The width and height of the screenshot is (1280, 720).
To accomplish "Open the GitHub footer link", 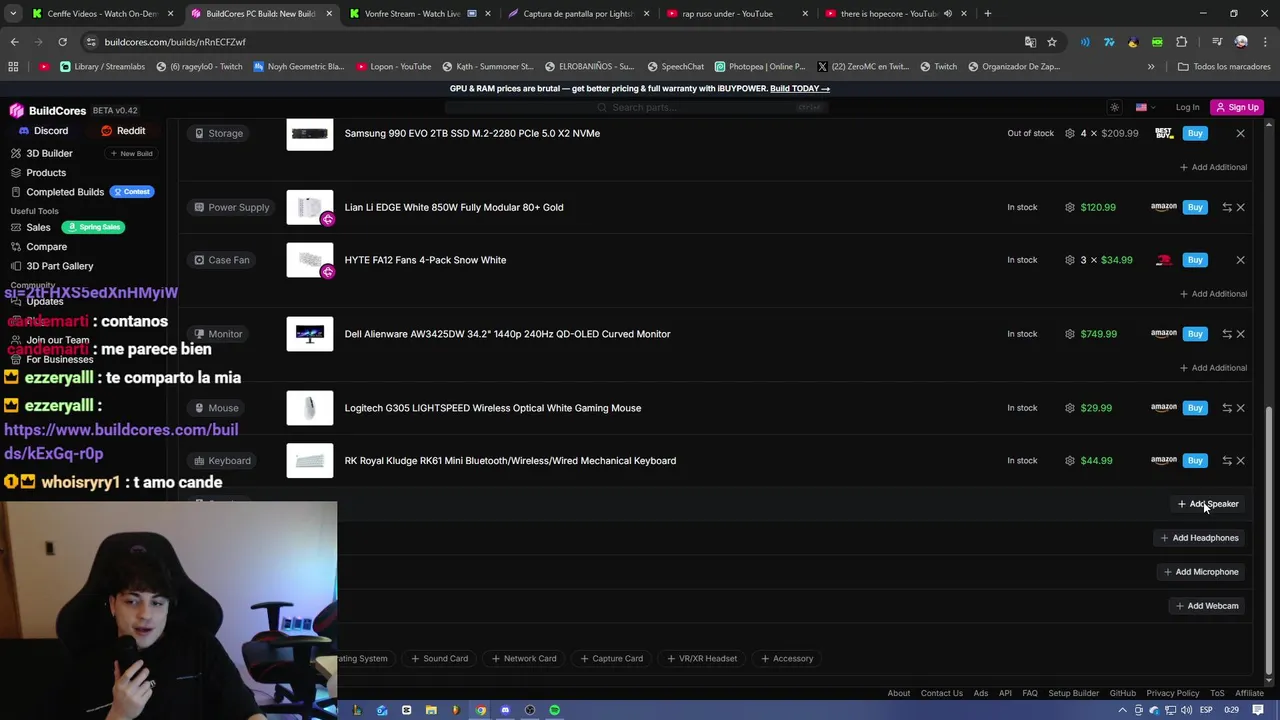I will pyautogui.click(x=1122, y=693).
